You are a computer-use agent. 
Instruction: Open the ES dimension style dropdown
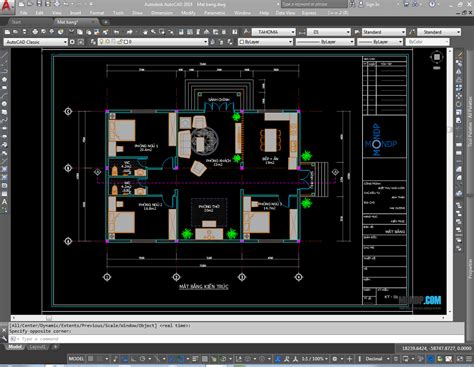pos(348,32)
